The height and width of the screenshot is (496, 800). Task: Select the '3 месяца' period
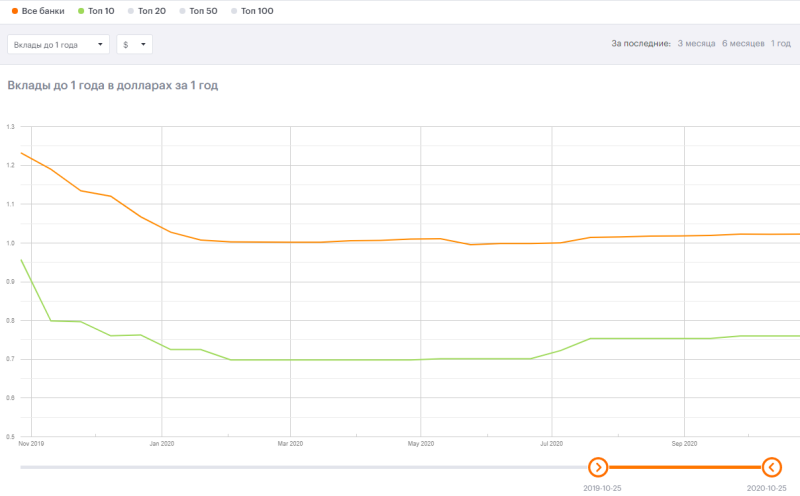pos(694,44)
